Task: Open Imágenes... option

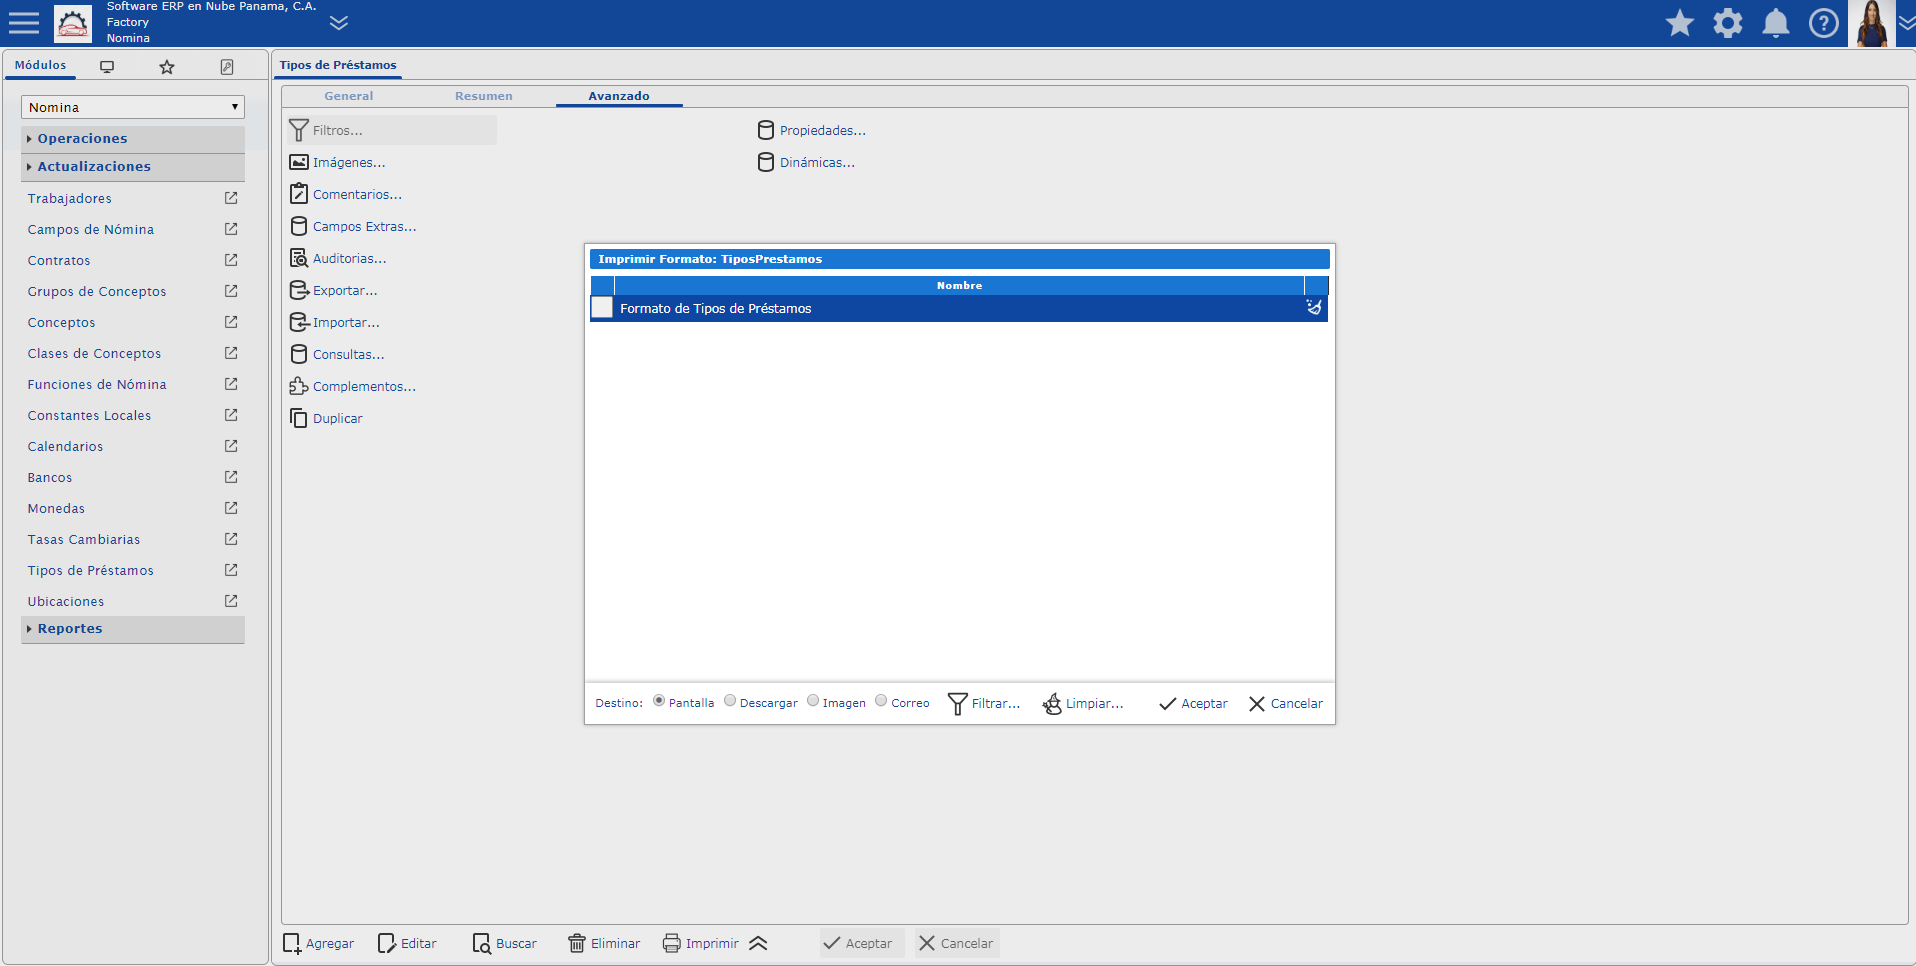Action: (x=337, y=162)
